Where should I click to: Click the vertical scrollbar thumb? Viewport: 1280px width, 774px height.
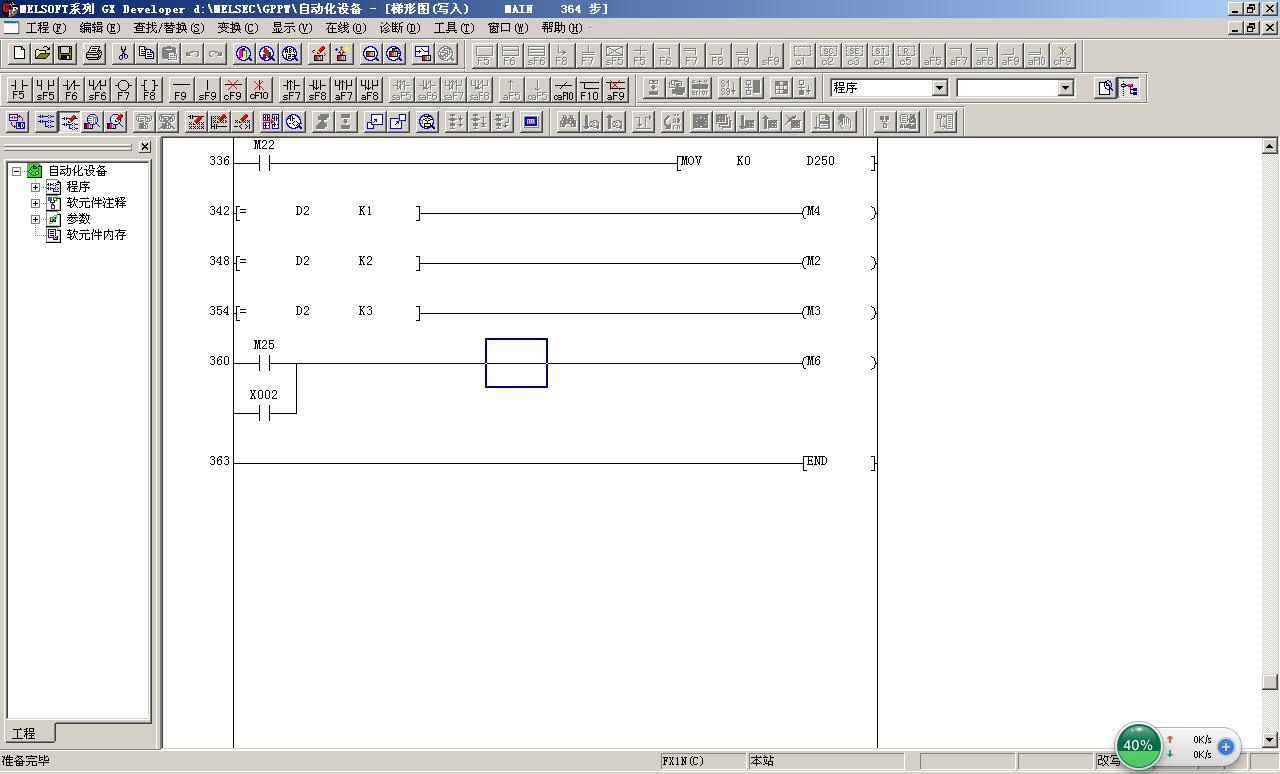(x=1270, y=683)
